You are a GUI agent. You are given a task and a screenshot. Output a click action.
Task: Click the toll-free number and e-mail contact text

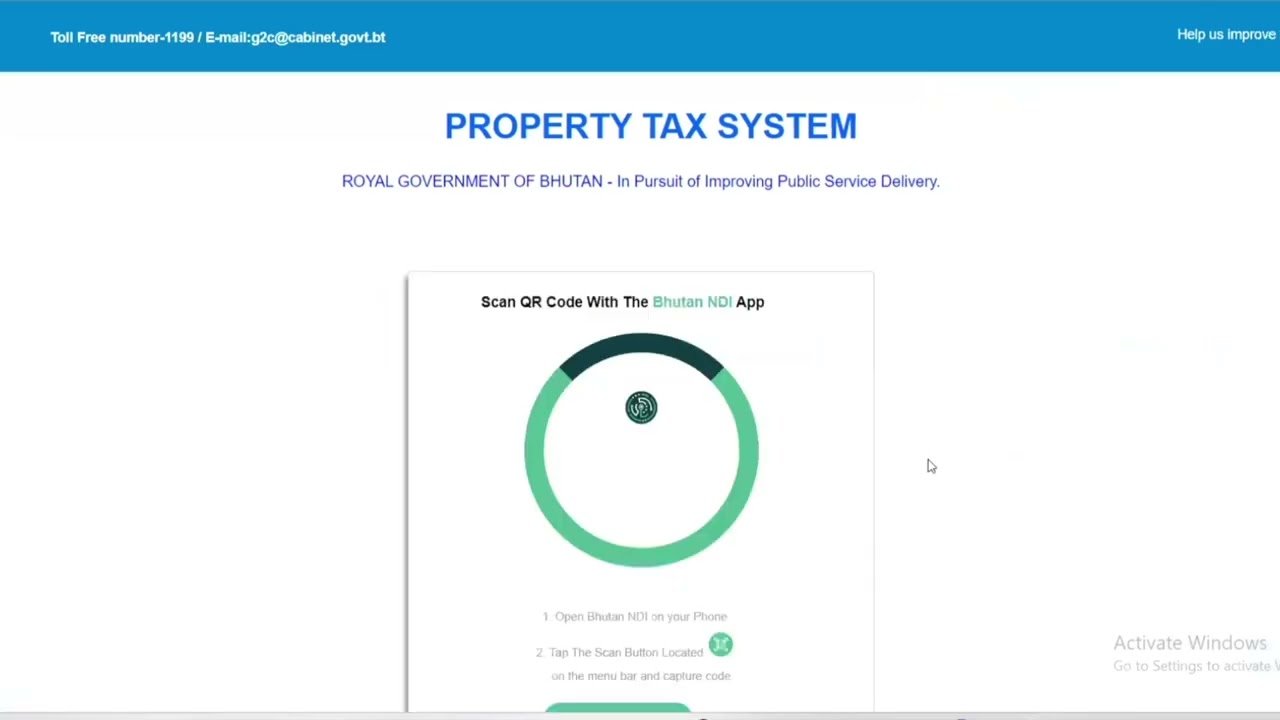point(218,37)
